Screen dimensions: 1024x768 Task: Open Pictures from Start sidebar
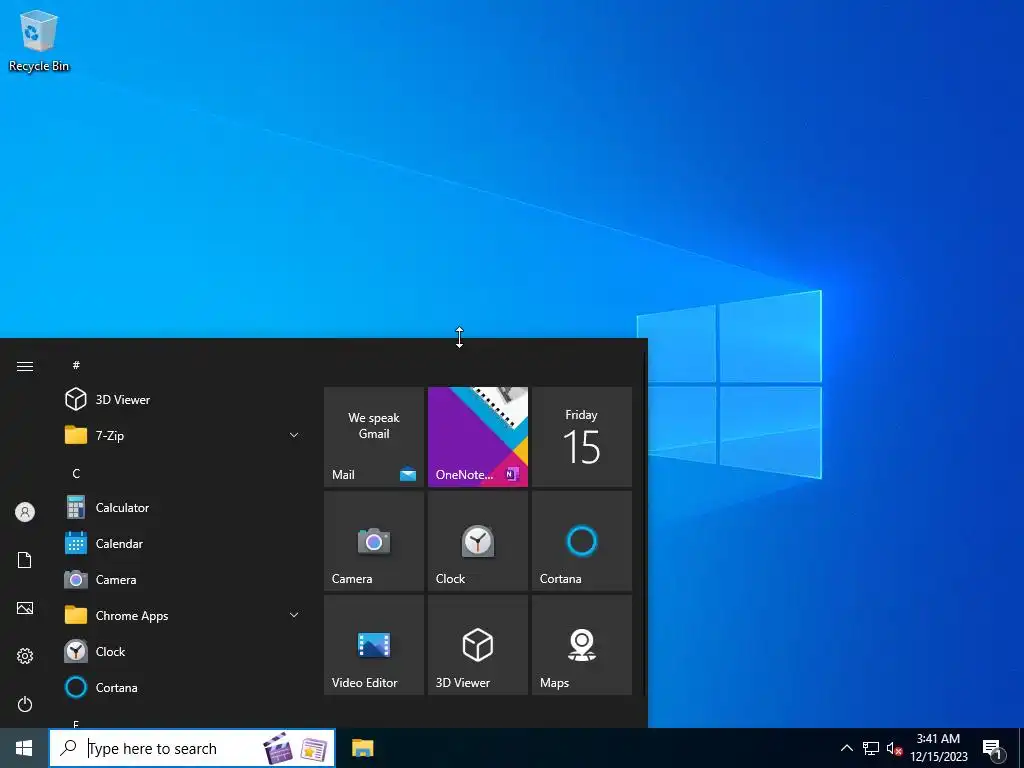tap(25, 608)
